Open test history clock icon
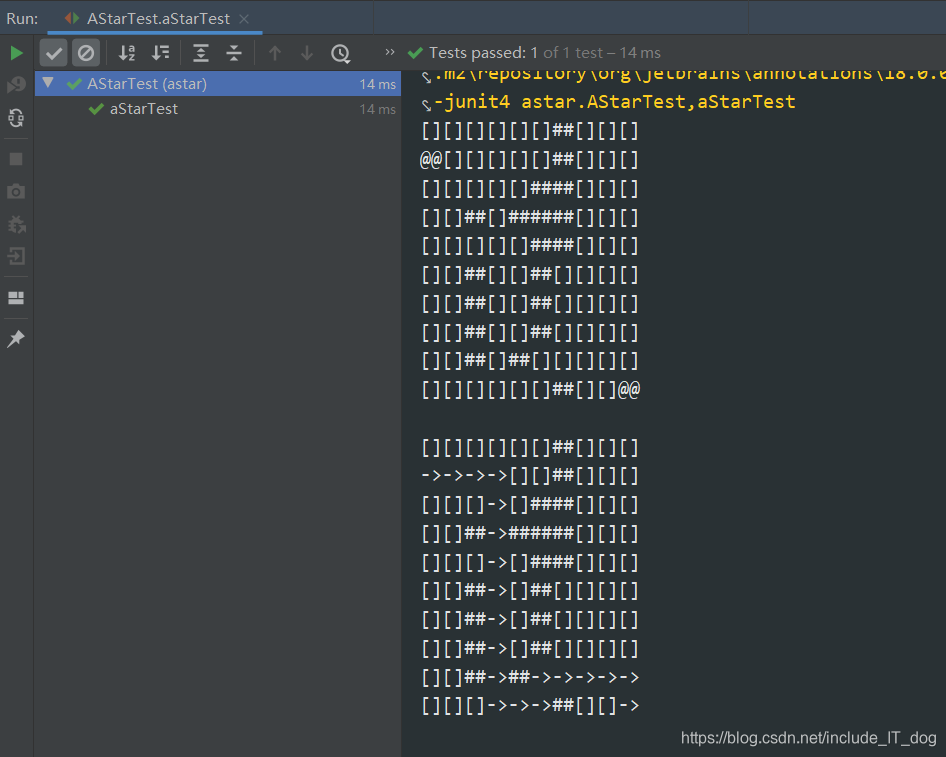This screenshot has height=757, width=946. coord(340,54)
